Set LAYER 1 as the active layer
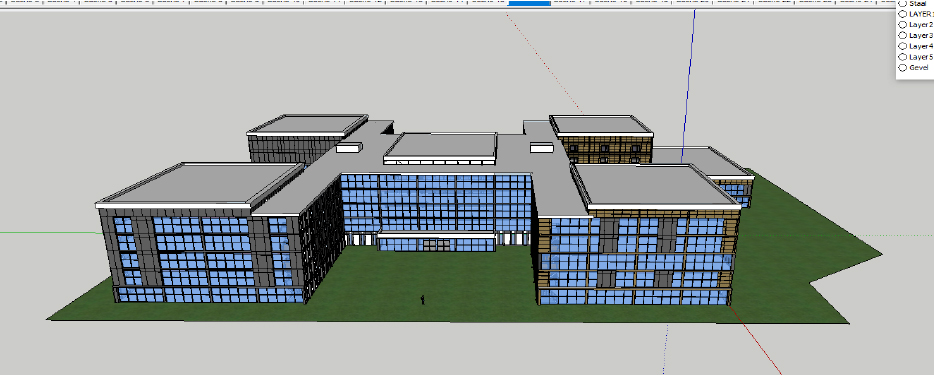The height and width of the screenshot is (375, 934). click(902, 14)
